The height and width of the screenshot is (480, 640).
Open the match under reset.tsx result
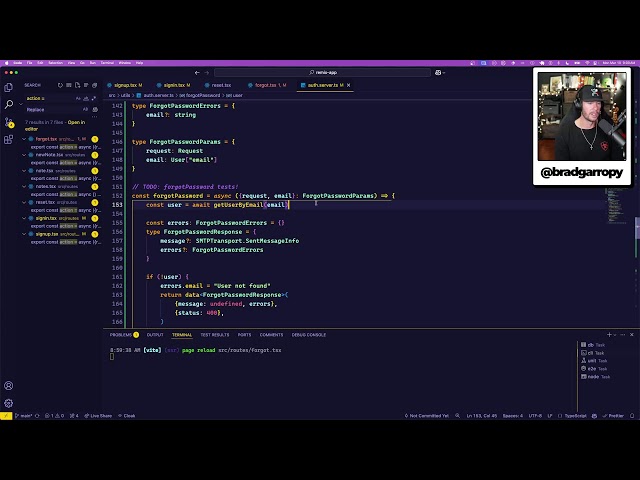click(x=65, y=210)
